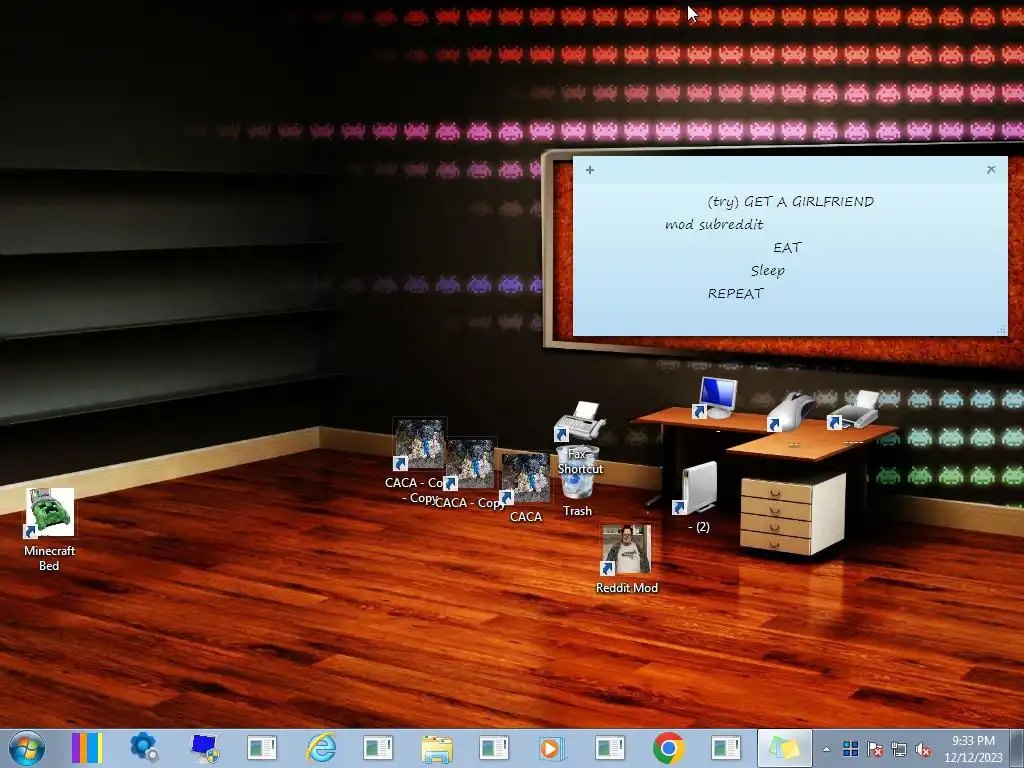The width and height of the screenshot is (1024, 768).
Task: Add a new sticky note with plus button
Action: (590, 170)
